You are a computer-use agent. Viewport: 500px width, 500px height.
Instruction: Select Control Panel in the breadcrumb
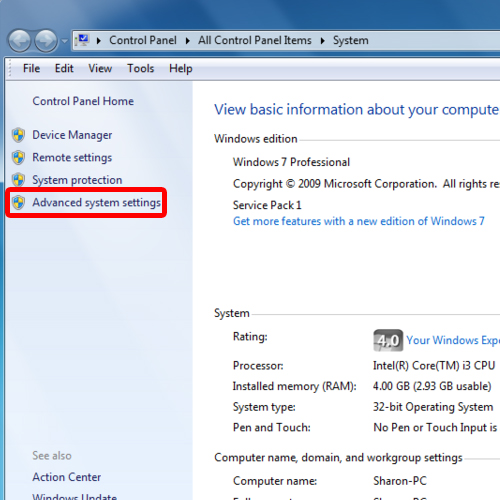143,40
